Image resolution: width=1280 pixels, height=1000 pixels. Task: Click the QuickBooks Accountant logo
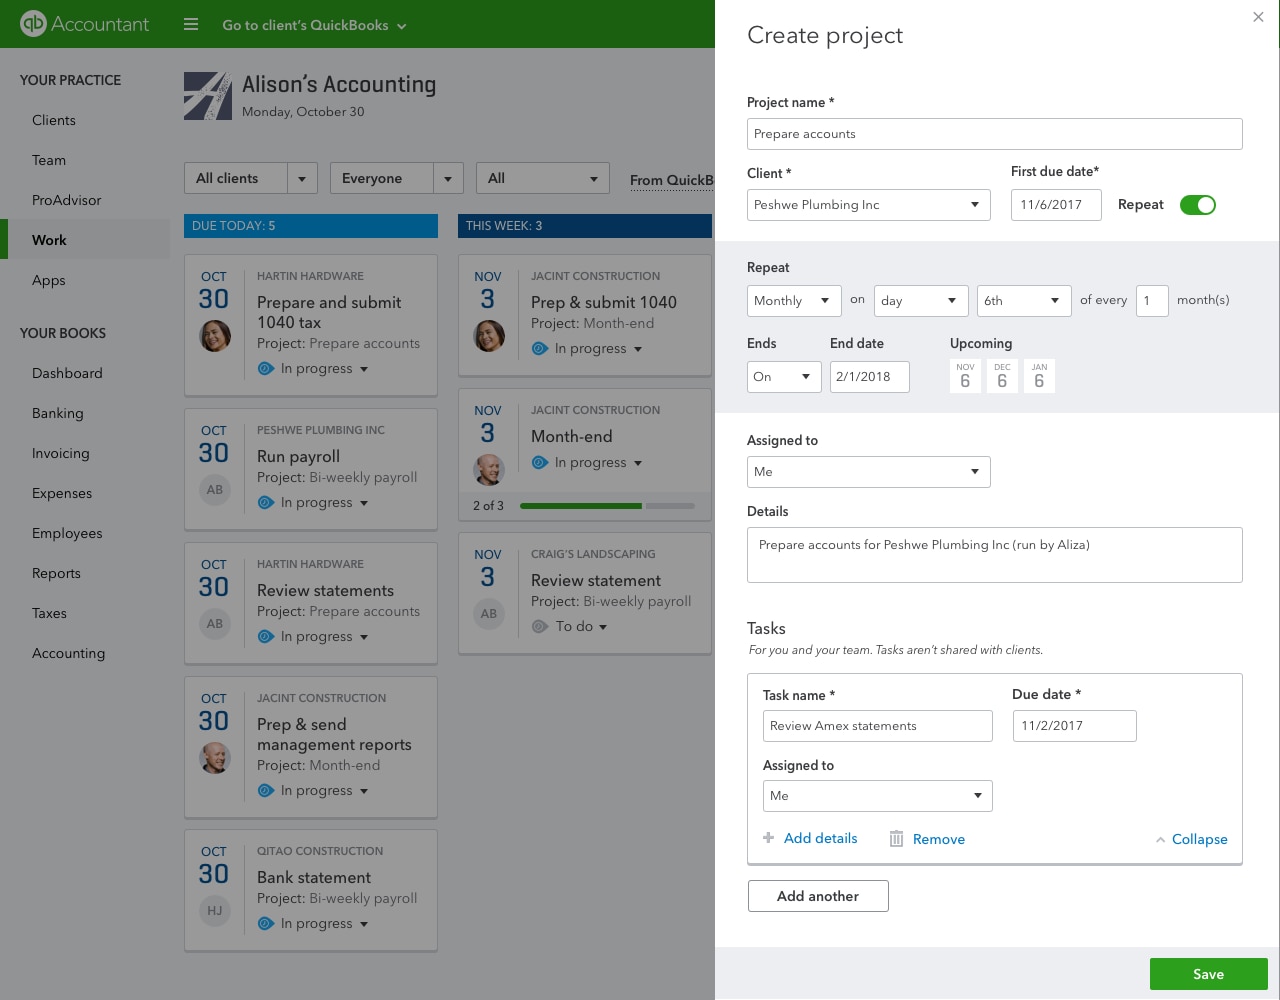point(85,24)
